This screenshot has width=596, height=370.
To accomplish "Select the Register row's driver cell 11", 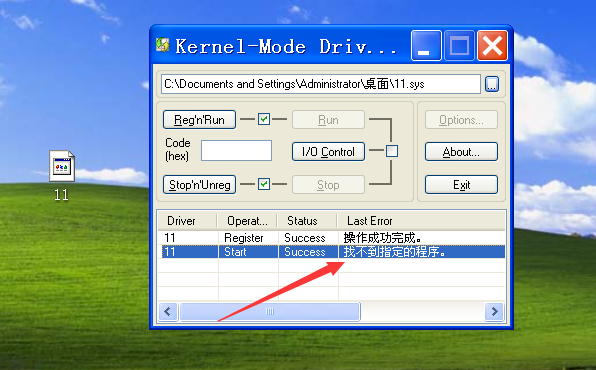I will tap(170, 238).
